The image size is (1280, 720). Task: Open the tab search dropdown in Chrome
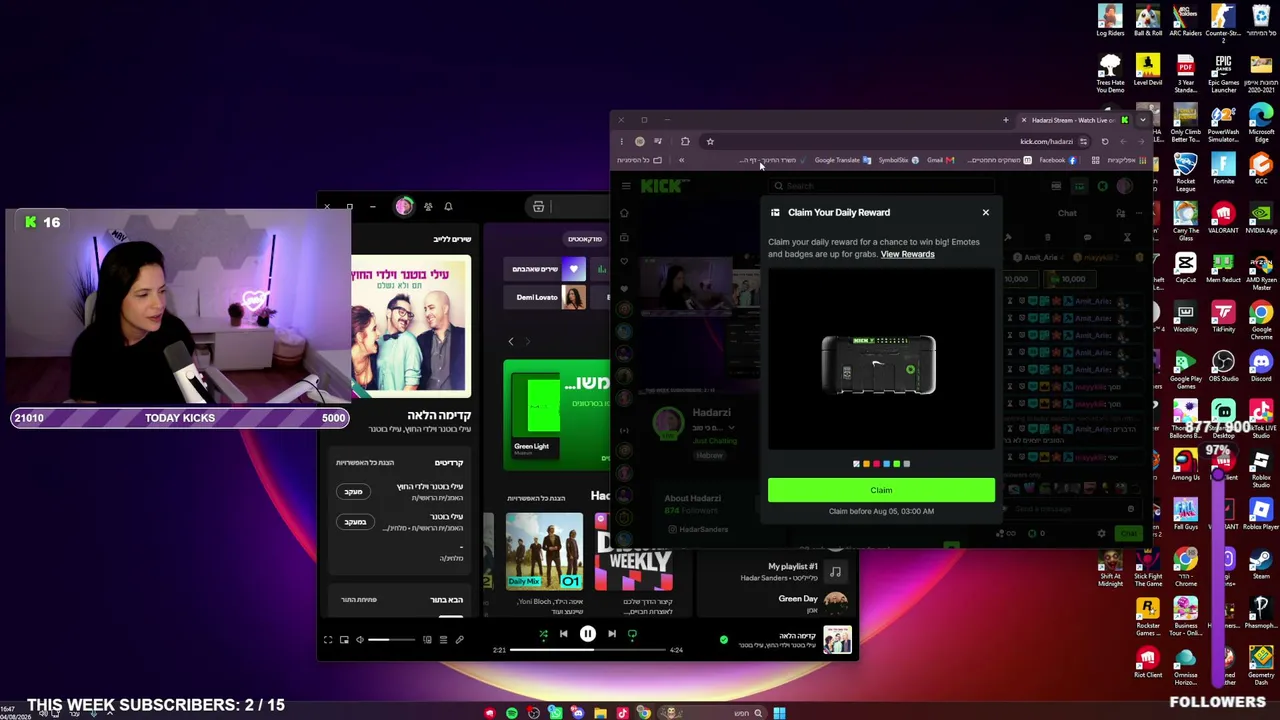[1143, 120]
